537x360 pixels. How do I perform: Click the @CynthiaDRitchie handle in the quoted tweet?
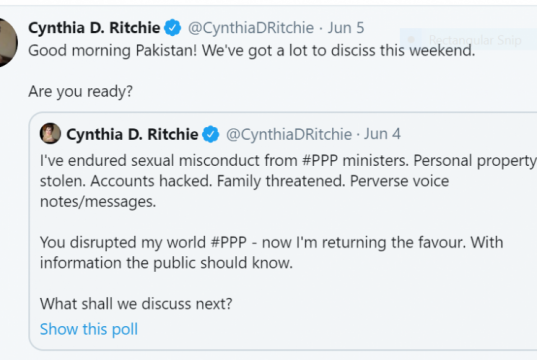(x=289, y=134)
